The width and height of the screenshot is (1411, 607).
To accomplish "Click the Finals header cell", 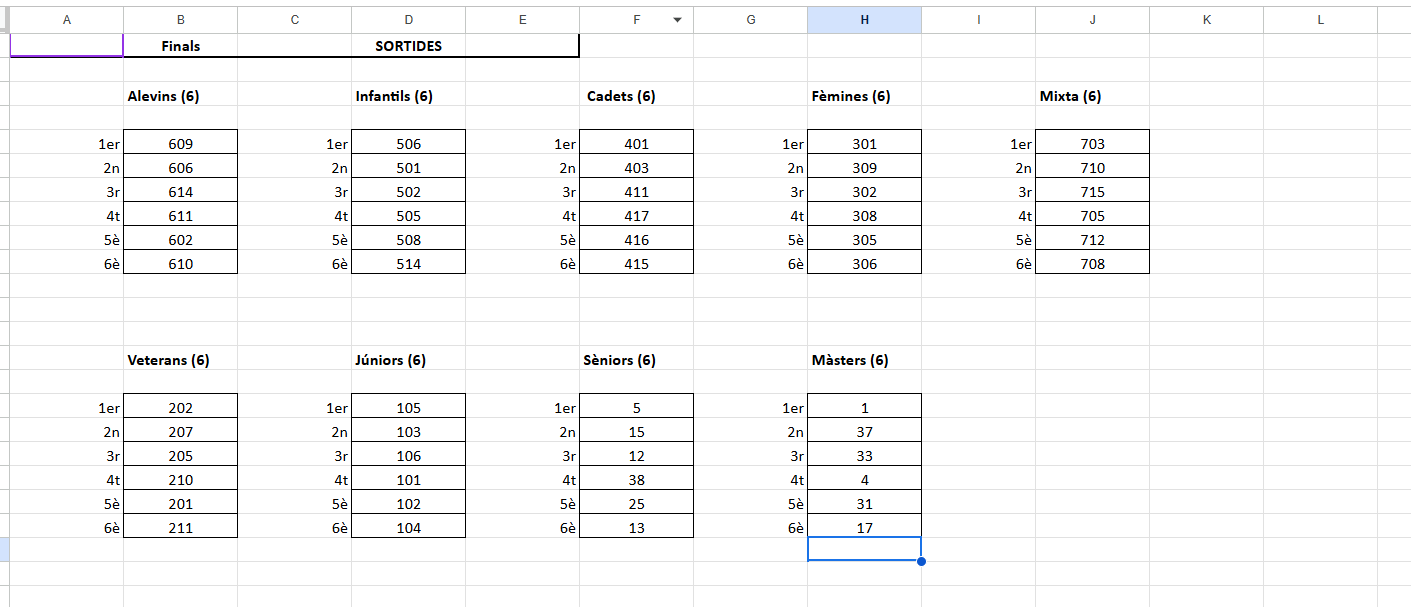I will pyautogui.click(x=181, y=46).
